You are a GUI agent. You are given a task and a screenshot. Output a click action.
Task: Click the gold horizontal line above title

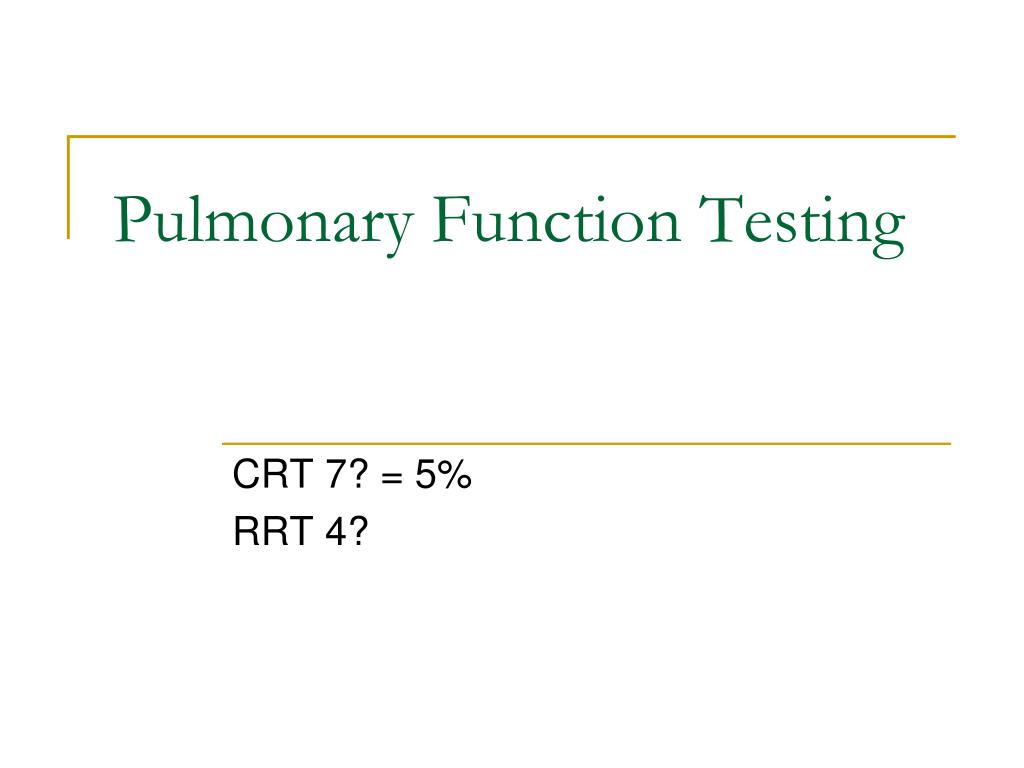(x=511, y=136)
